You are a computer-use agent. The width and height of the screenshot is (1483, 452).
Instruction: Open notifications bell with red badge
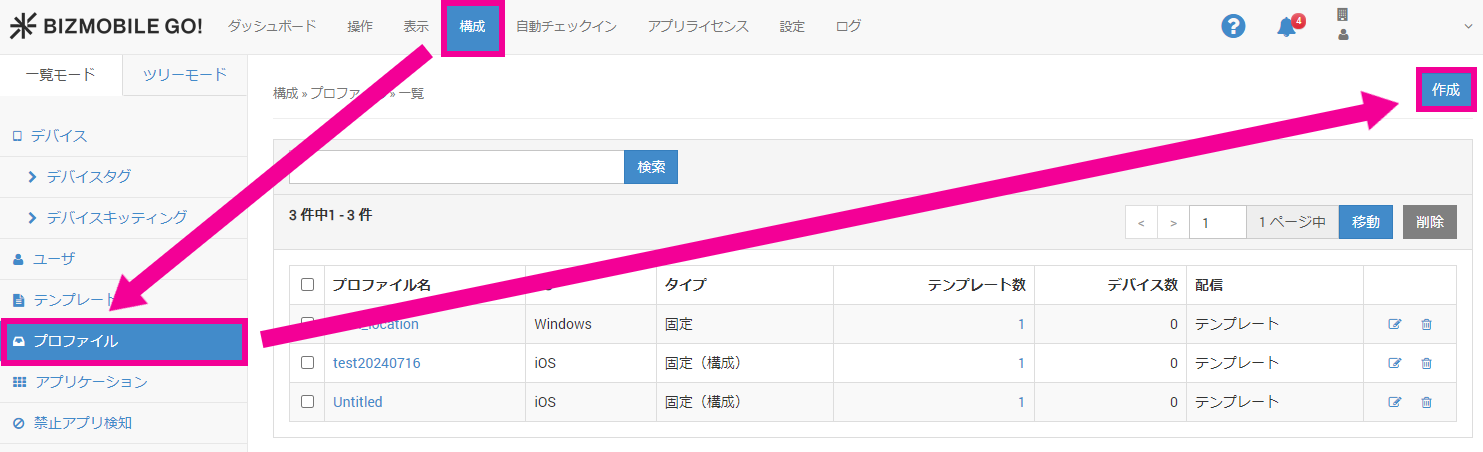tap(1288, 27)
